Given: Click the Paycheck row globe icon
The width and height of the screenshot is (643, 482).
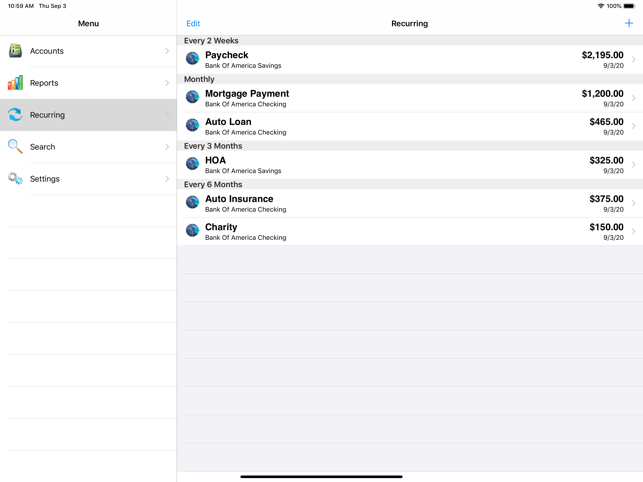Looking at the screenshot, I should click(x=192, y=58).
